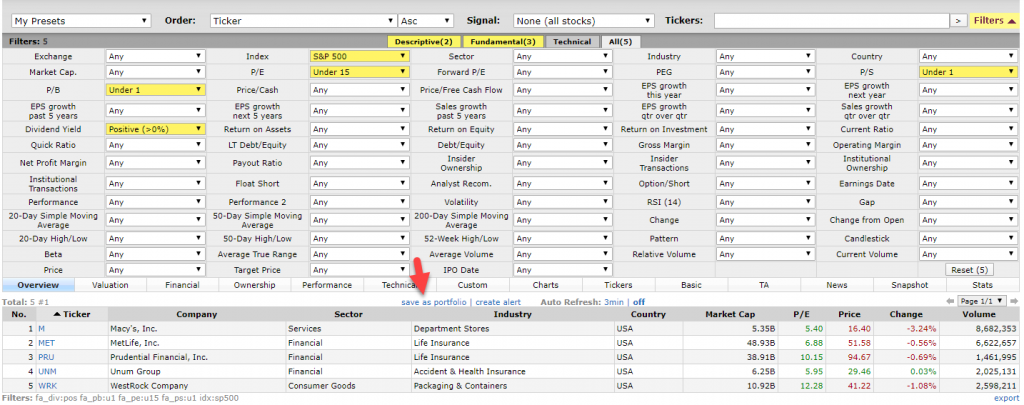Sort table by Sector column header
Viewport: 1024px width, 405px height.
[349, 314]
